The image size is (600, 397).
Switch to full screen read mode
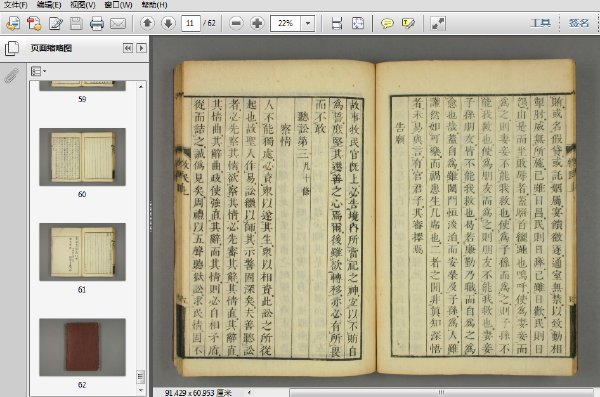pyautogui.click(x=438, y=24)
